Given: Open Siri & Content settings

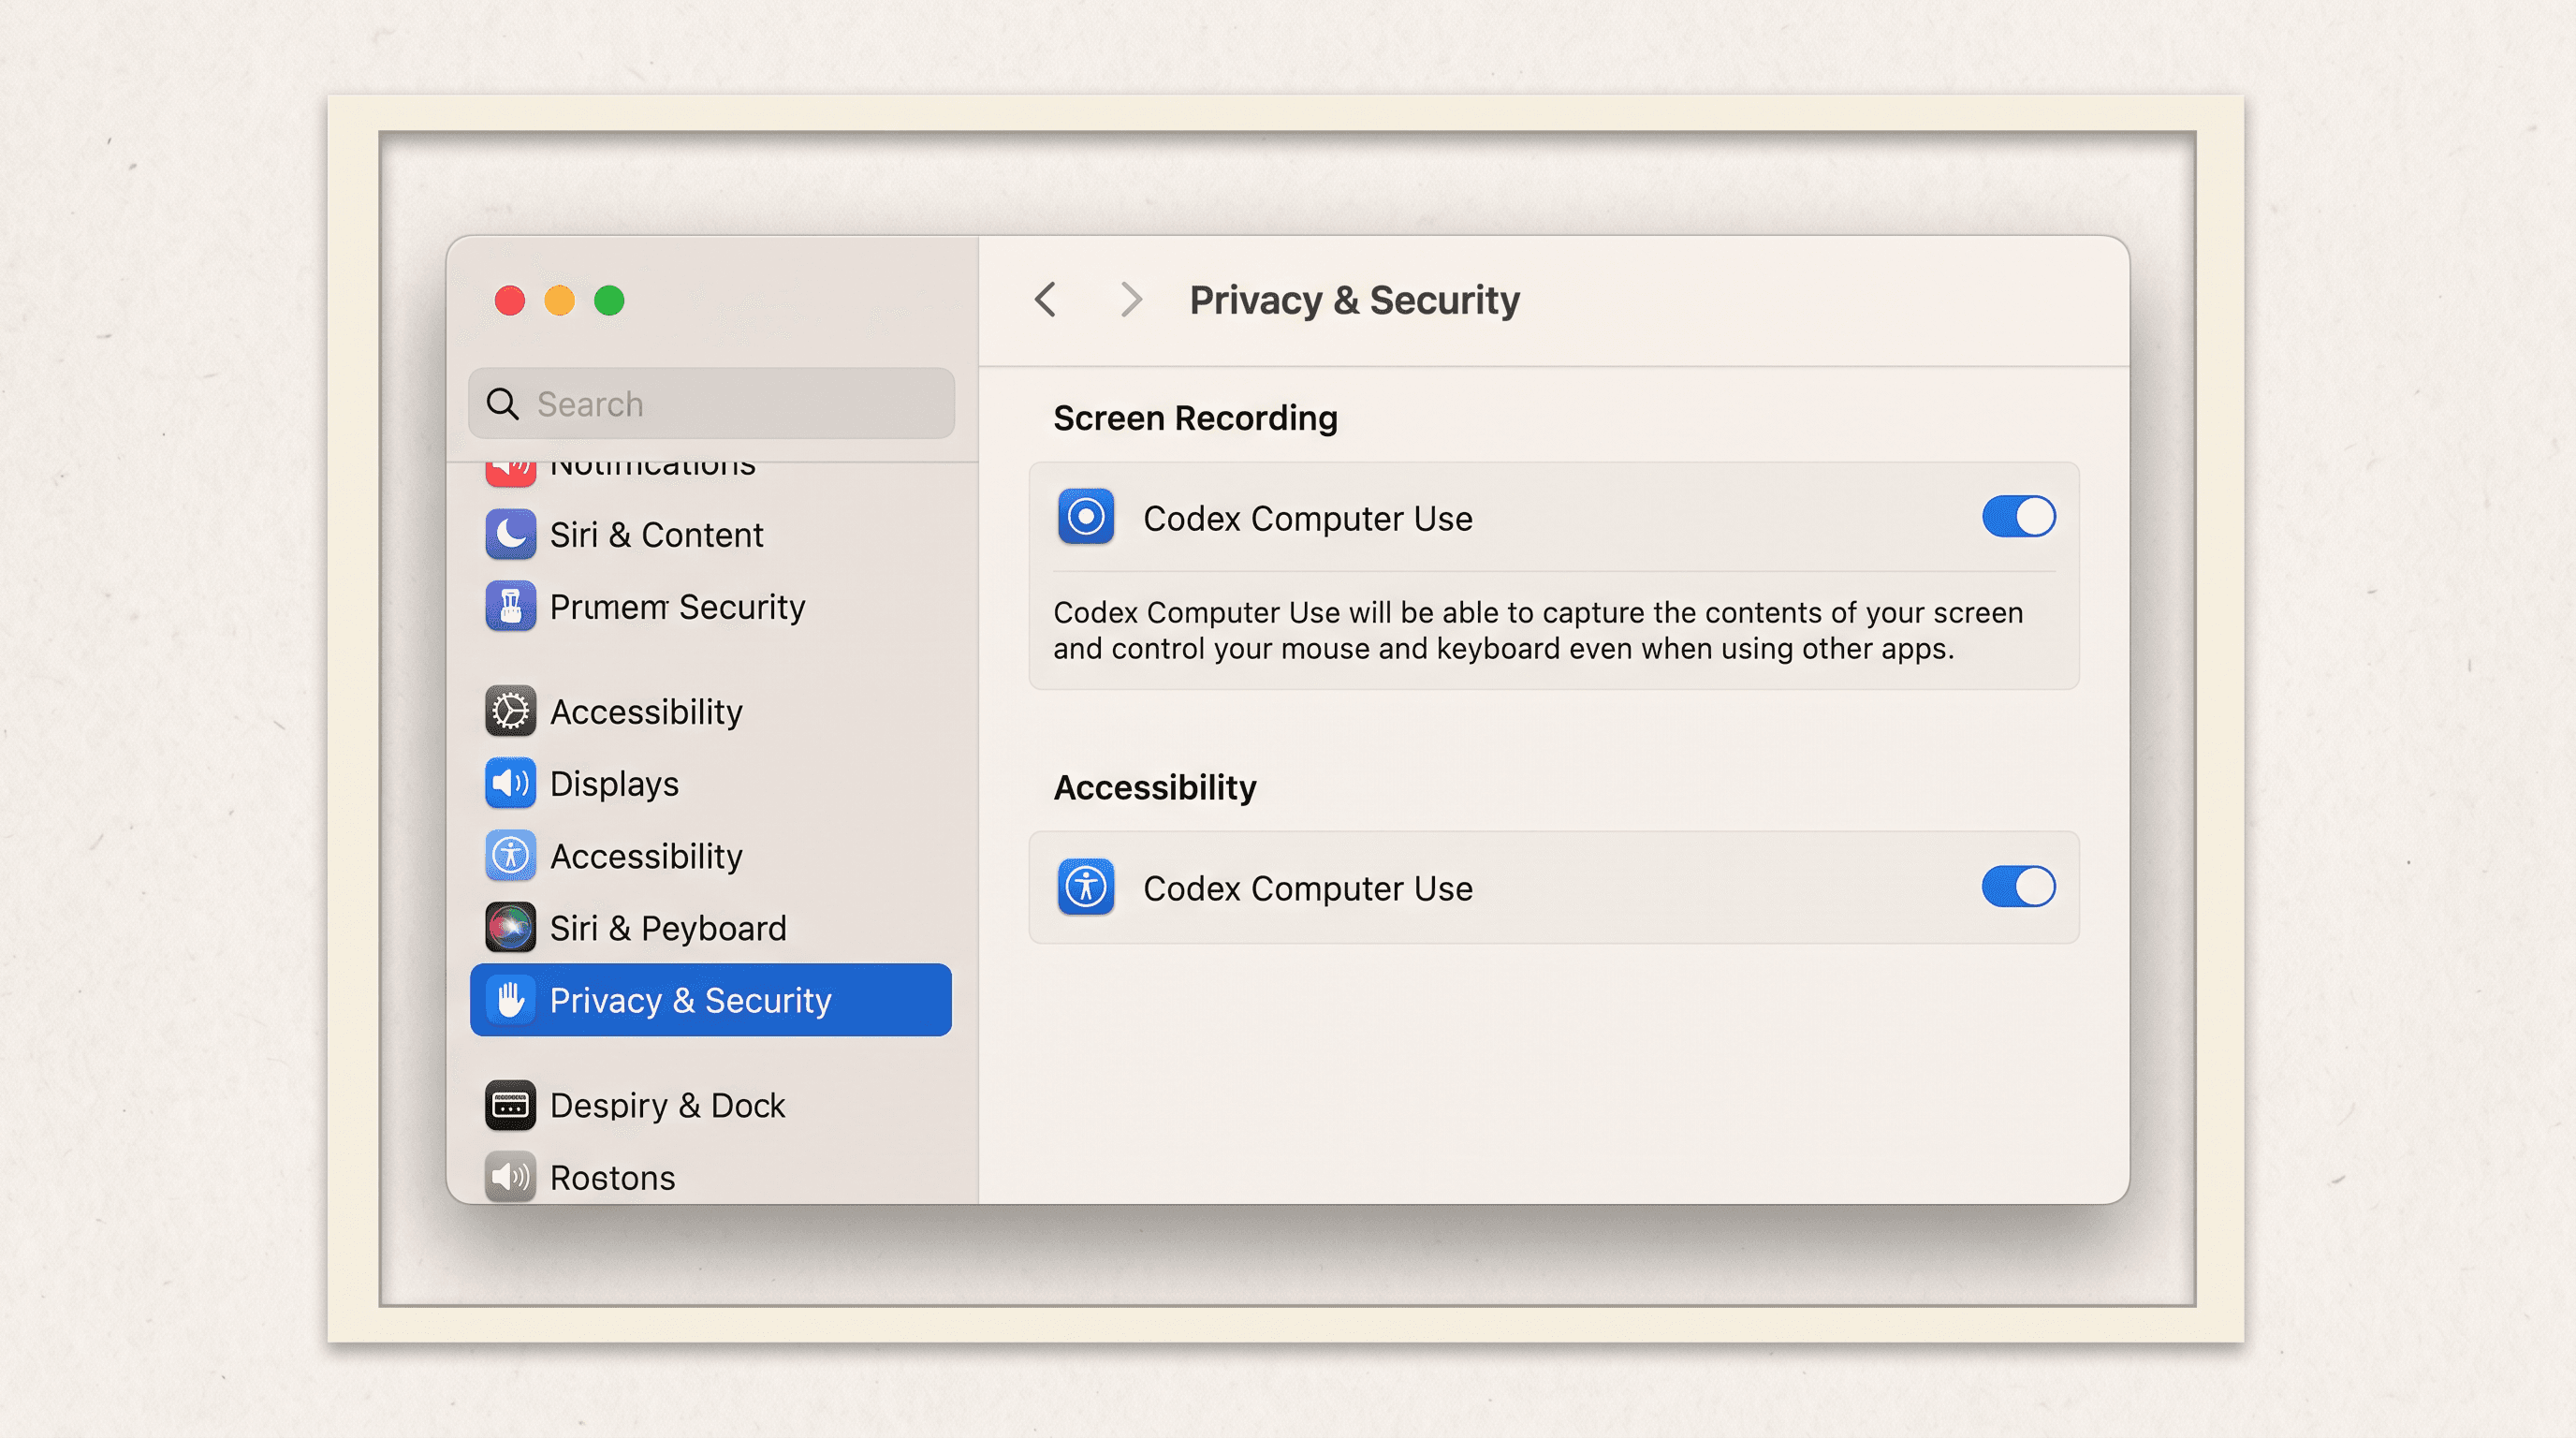Looking at the screenshot, I should 710,534.
